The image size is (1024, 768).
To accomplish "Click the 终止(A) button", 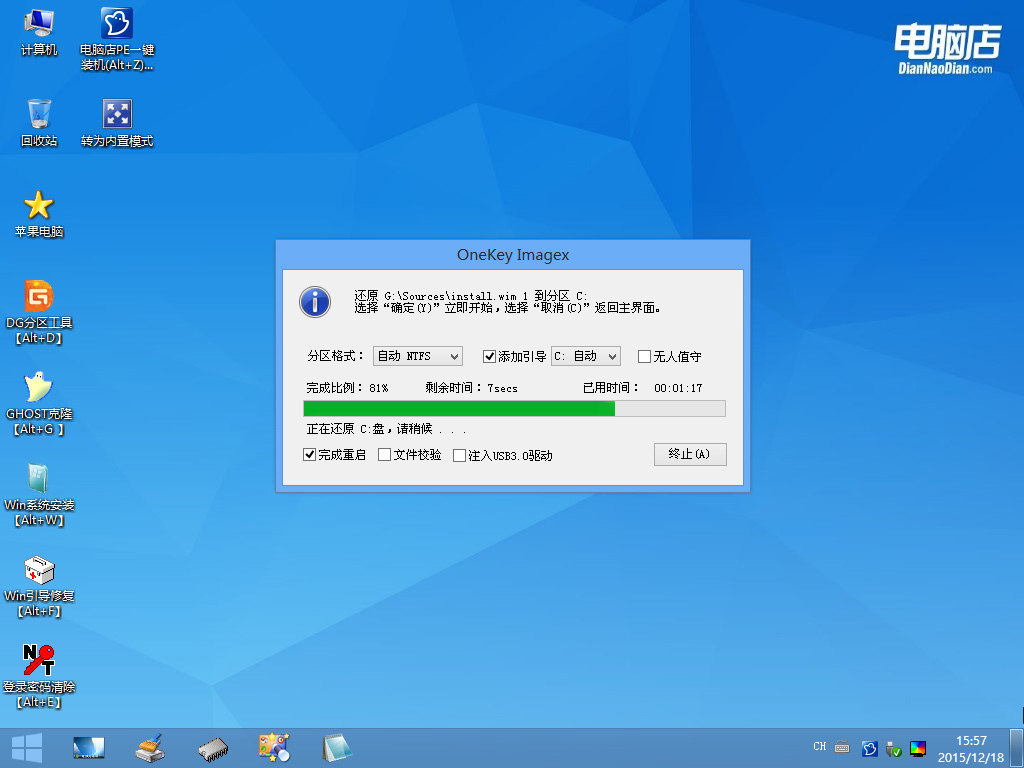I will tap(689, 454).
